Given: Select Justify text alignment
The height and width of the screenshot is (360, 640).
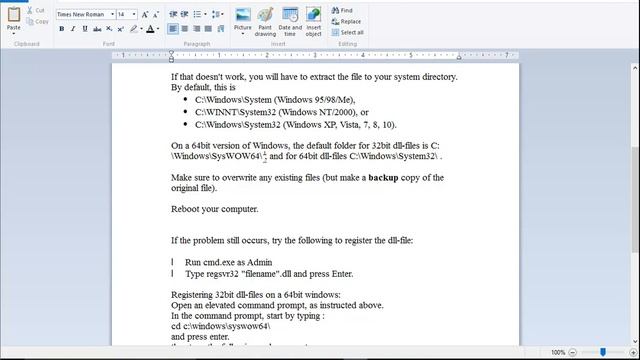Looking at the screenshot, I should [x=209, y=29].
